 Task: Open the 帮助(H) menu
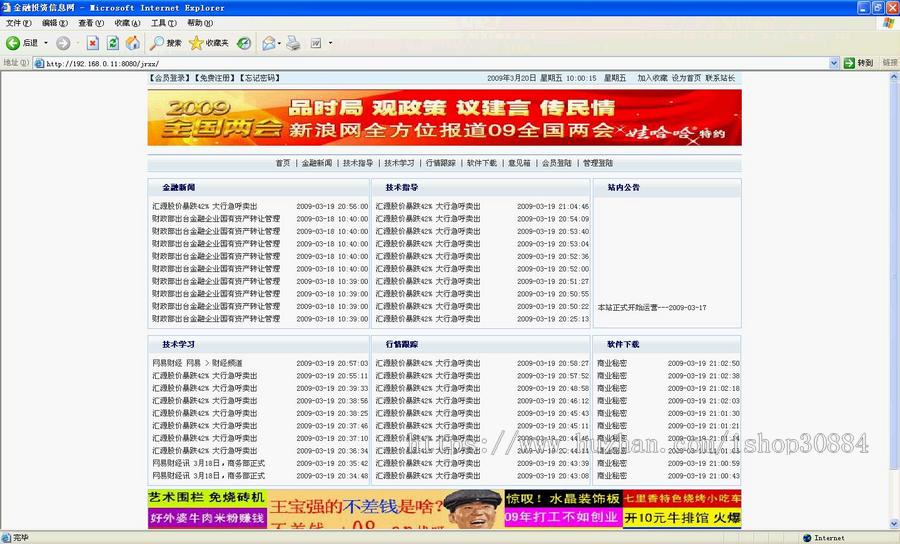(x=200, y=23)
